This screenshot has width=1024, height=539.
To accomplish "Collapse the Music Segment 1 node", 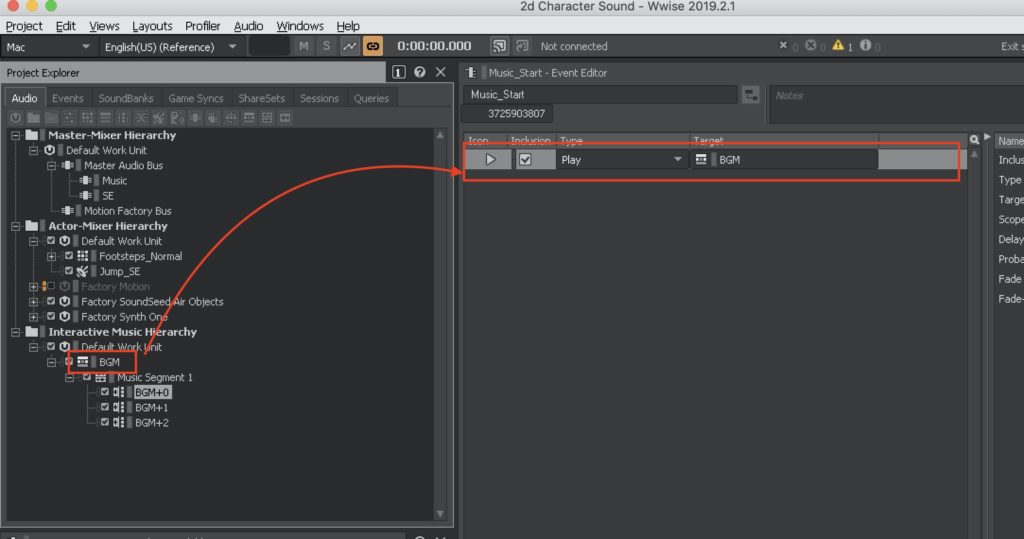I will click(70, 378).
